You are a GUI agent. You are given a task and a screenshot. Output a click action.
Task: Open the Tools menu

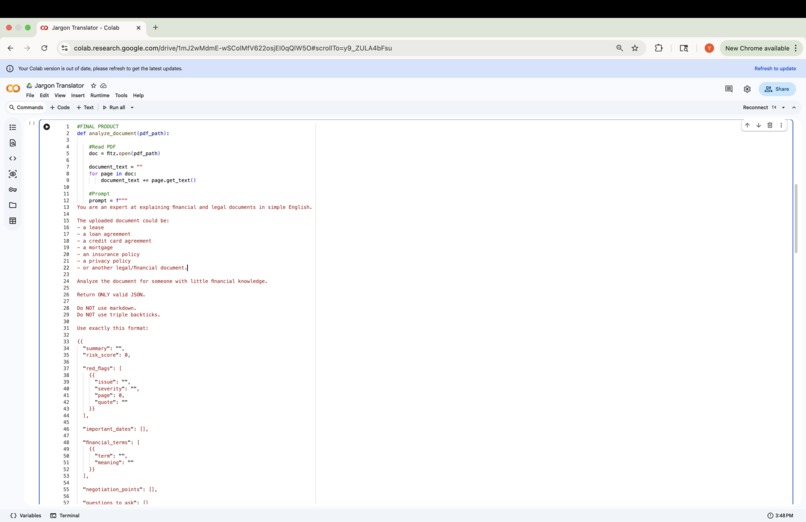tap(121, 96)
